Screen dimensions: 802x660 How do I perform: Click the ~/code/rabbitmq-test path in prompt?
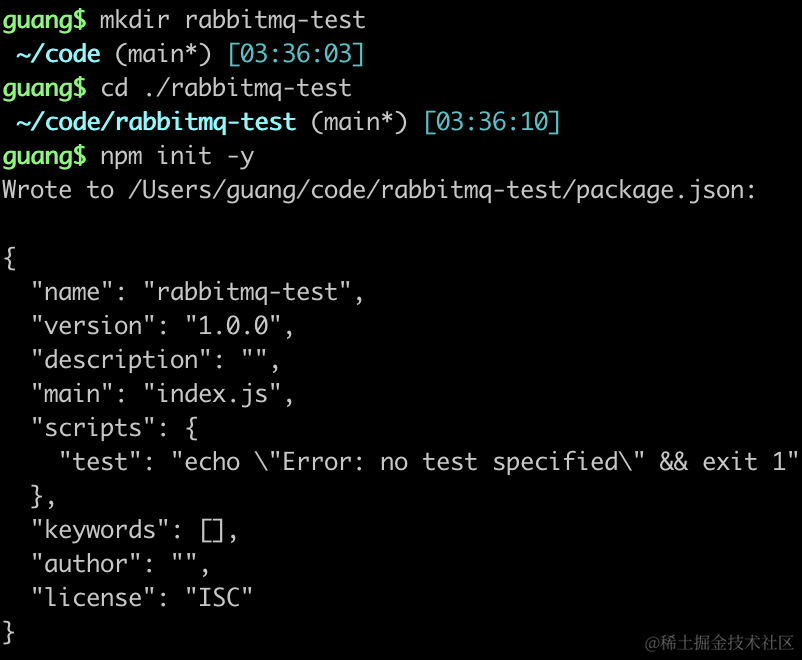[156, 123]
